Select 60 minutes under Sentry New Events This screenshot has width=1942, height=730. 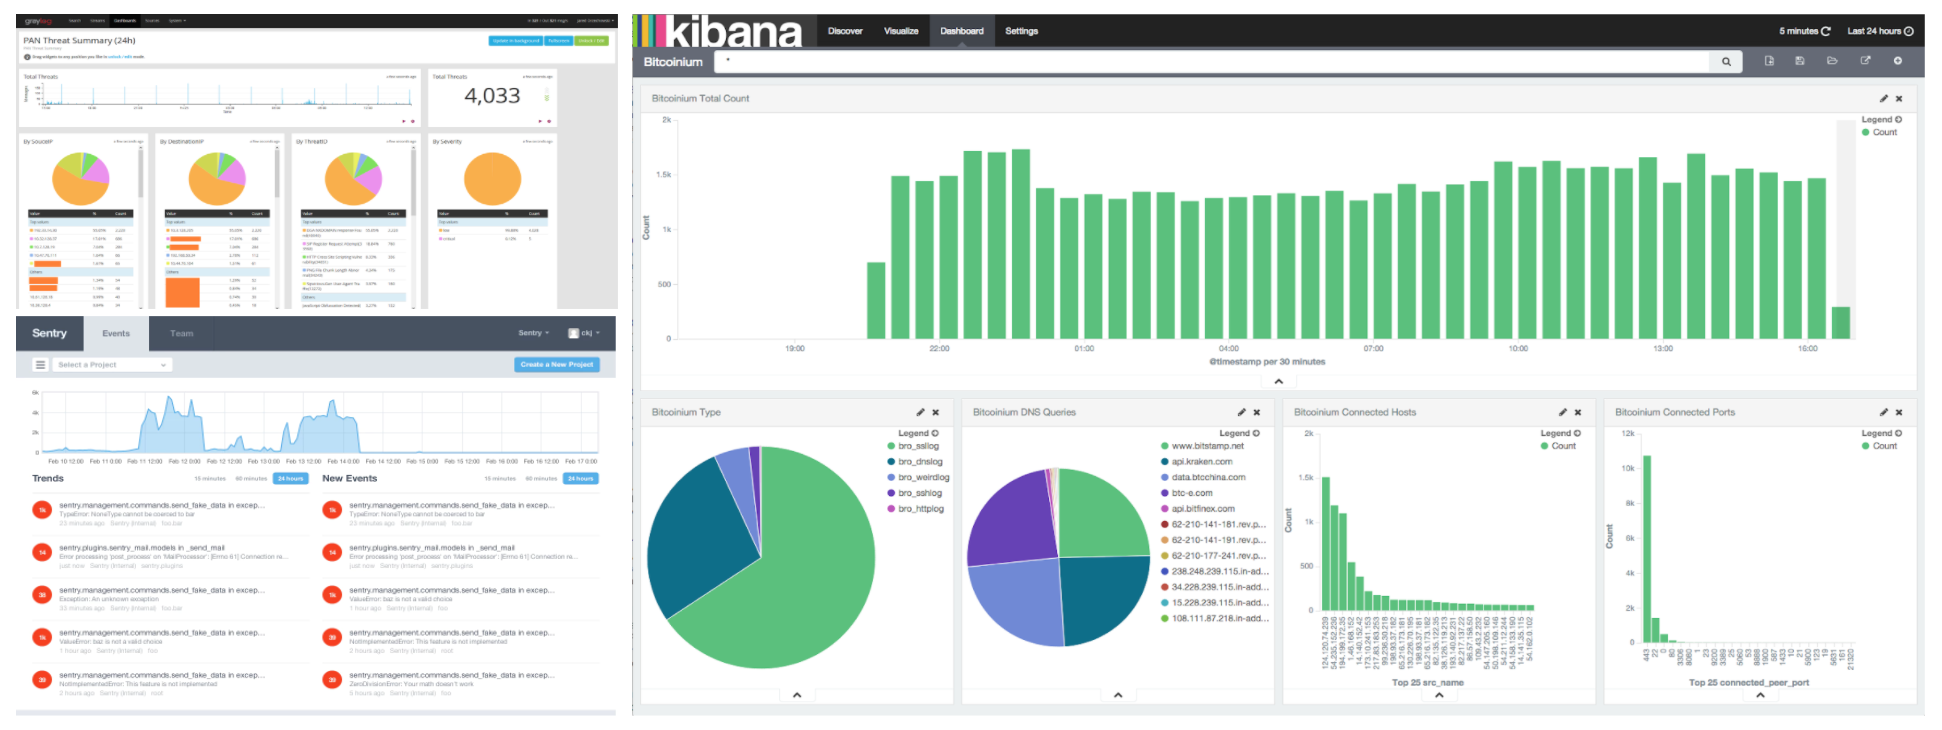point(543,479)
